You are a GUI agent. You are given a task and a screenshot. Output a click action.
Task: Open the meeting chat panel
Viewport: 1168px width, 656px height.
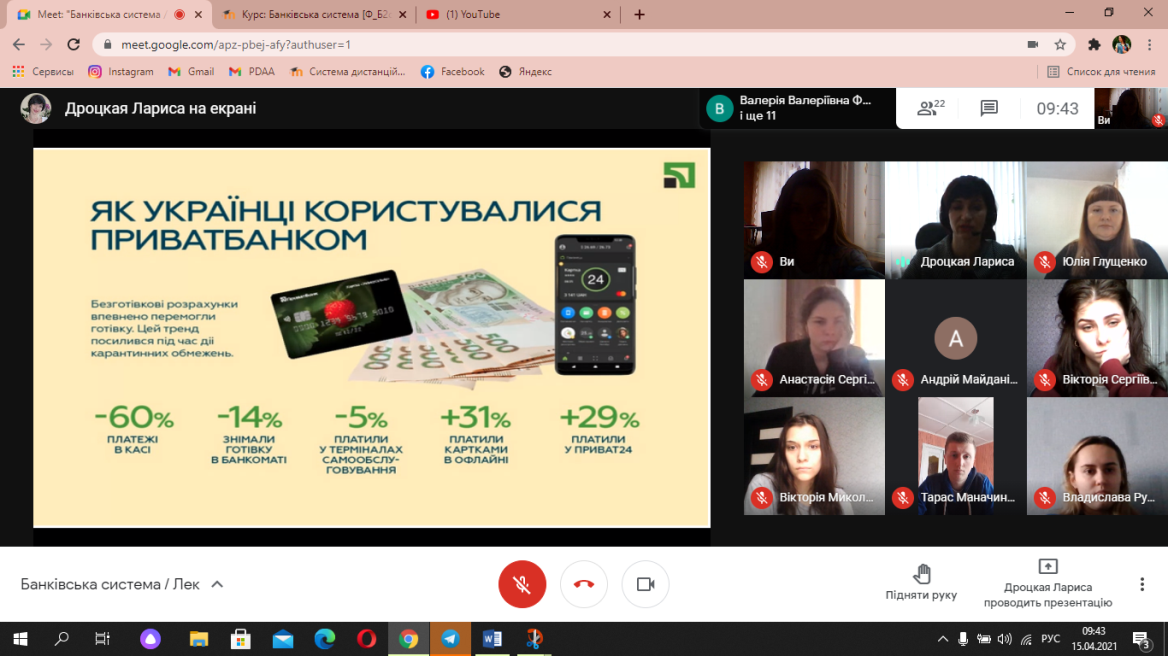tap(988, 109)
